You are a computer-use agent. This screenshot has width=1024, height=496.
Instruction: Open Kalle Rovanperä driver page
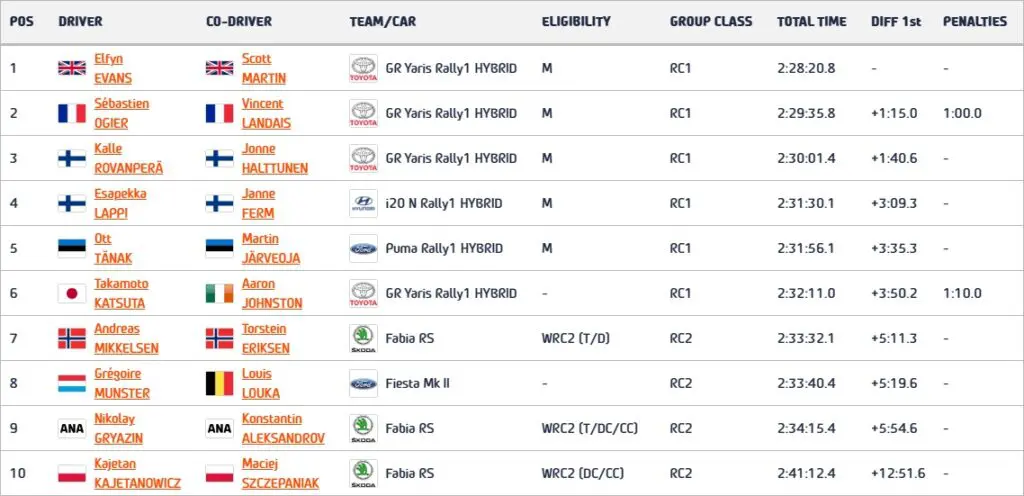(x=129, y=159)
